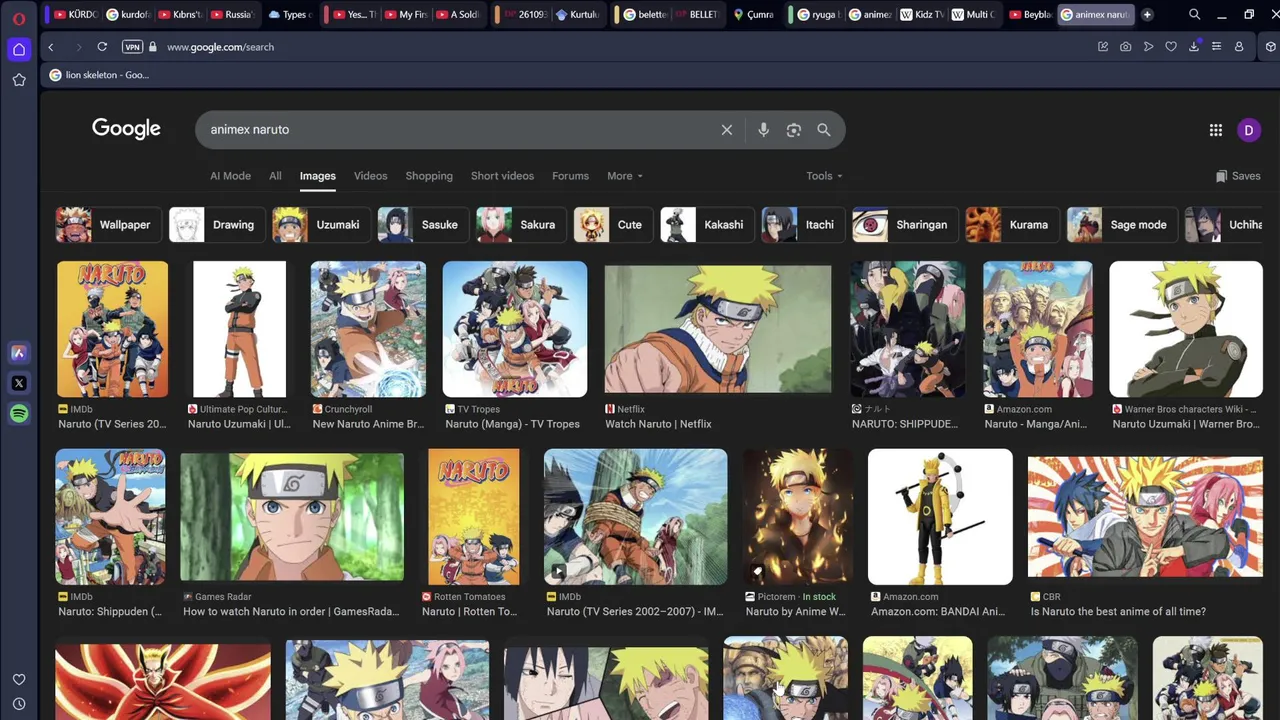Take a snapshot with camera icon
1280x720 pixels.
point(1126,47)
